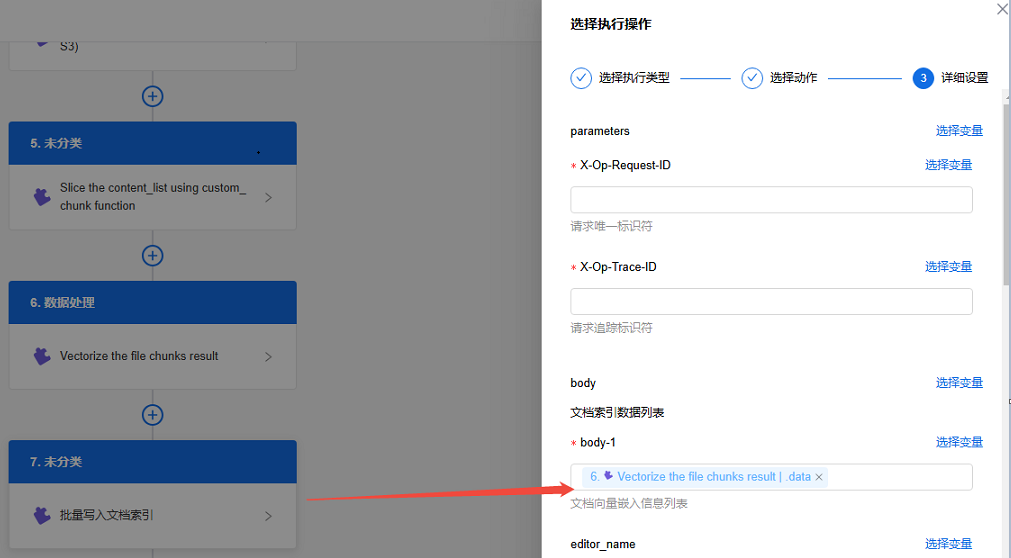Click the 请求唯一标识符 hint text
Screen dimensions: 1011x558
point(611,226)
